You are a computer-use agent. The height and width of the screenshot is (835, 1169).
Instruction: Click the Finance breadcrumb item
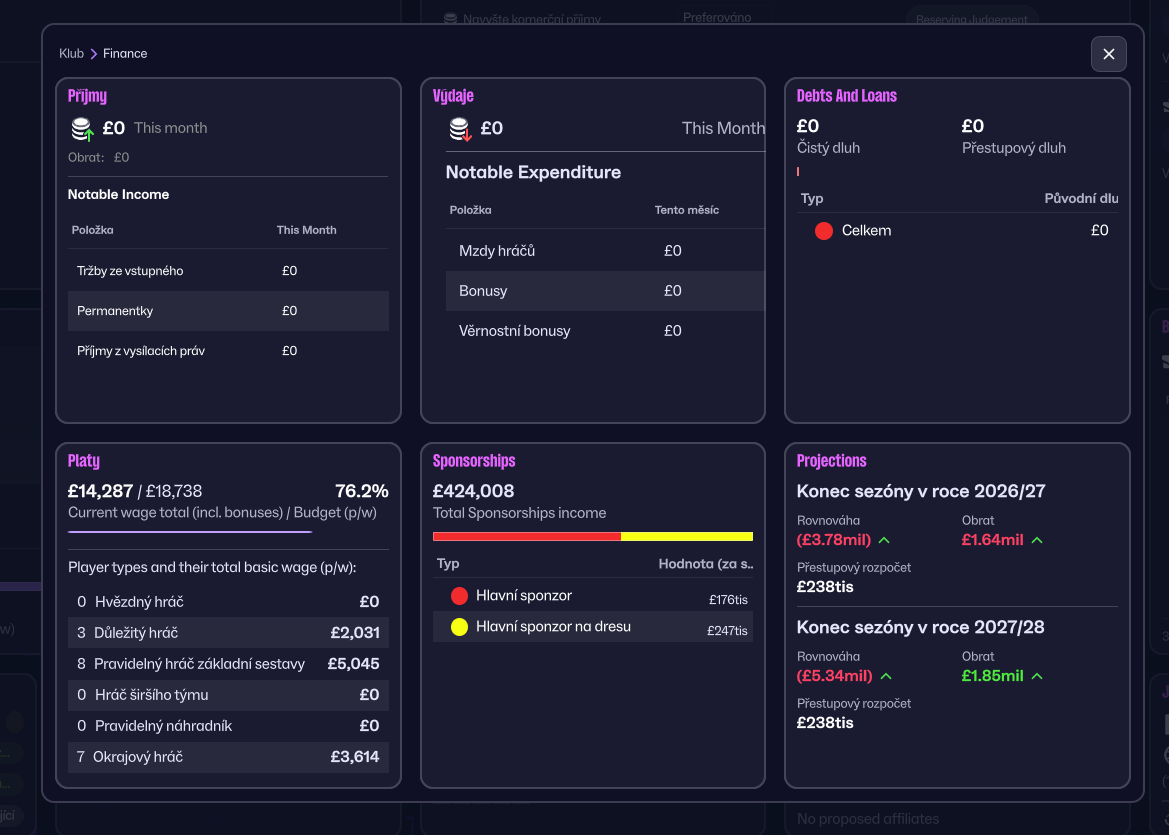[125, 54]
